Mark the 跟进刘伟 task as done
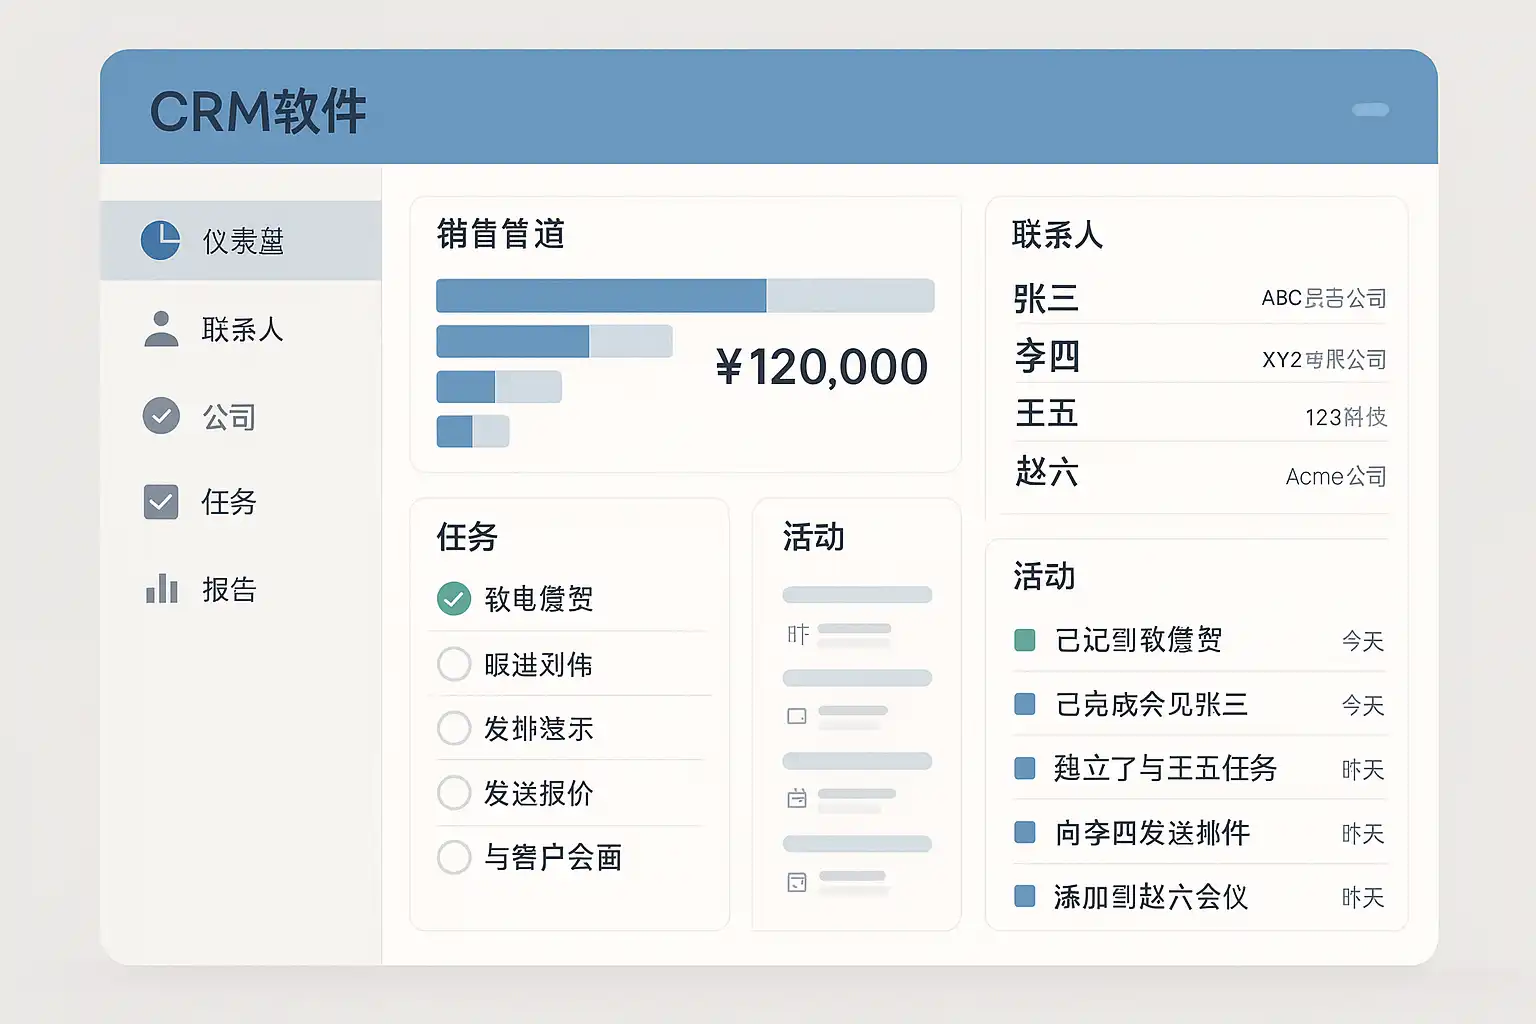Viewport: 1536px width, 1024px height. [454, 664]
